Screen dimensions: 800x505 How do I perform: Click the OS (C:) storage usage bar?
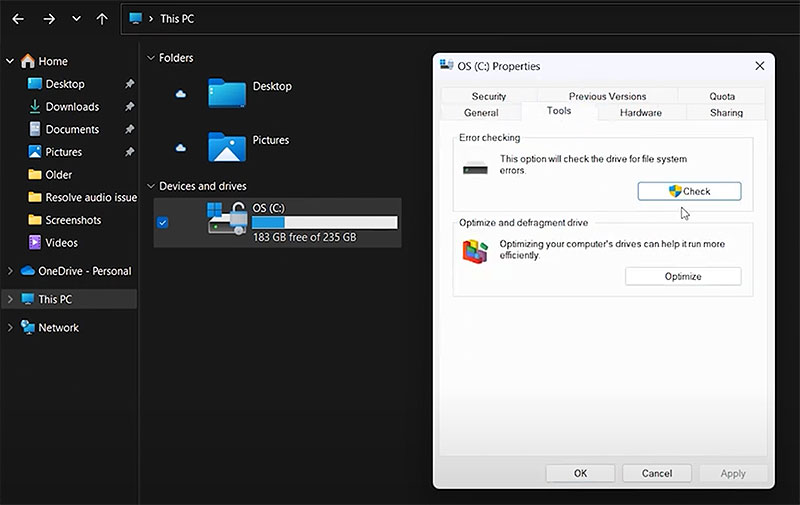(x=324, y=222)
